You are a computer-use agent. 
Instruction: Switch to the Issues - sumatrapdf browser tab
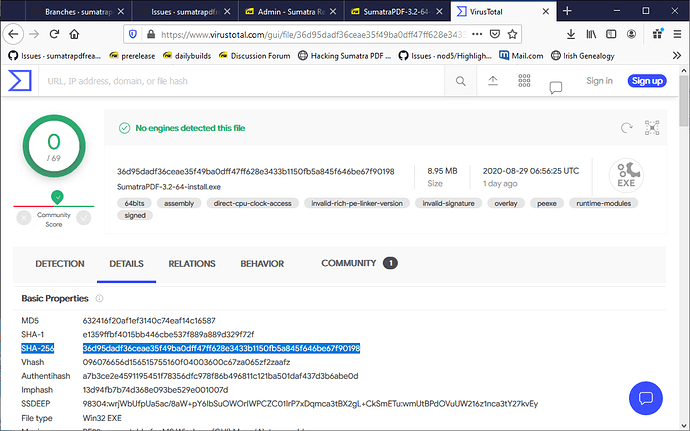tap(185, 11)
